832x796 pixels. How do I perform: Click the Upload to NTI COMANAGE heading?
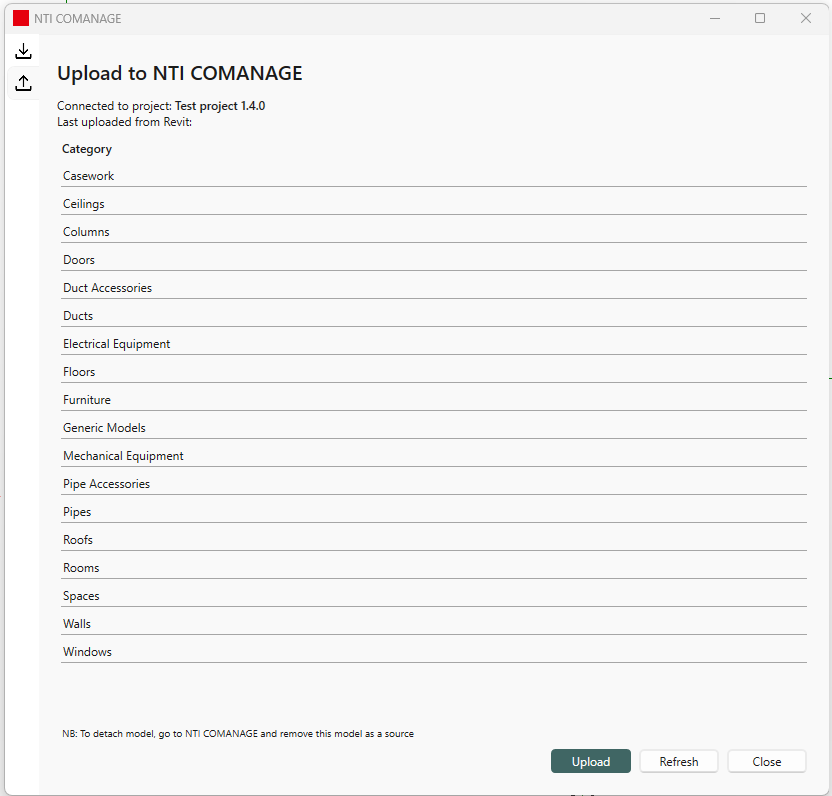click(x=180, y=73)
